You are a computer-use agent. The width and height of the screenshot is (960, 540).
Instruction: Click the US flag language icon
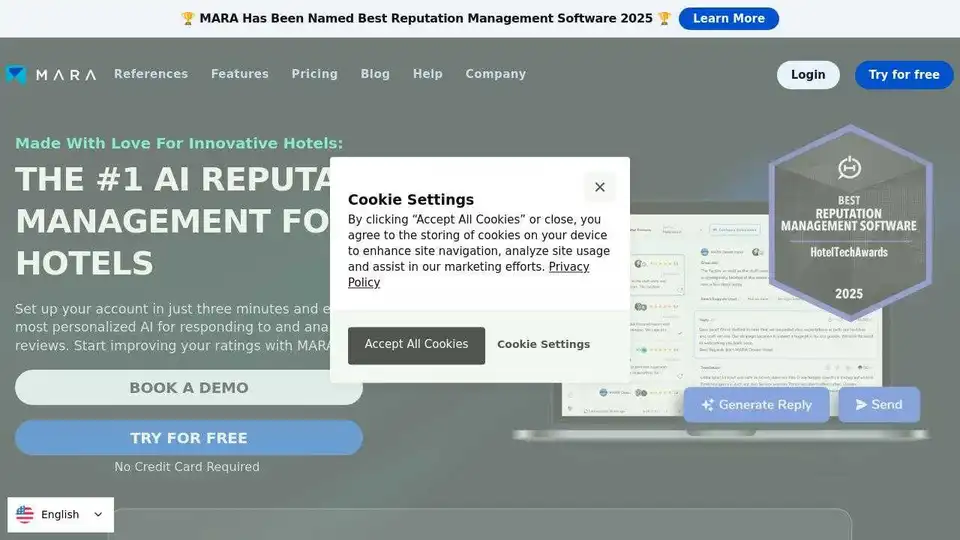24,514
